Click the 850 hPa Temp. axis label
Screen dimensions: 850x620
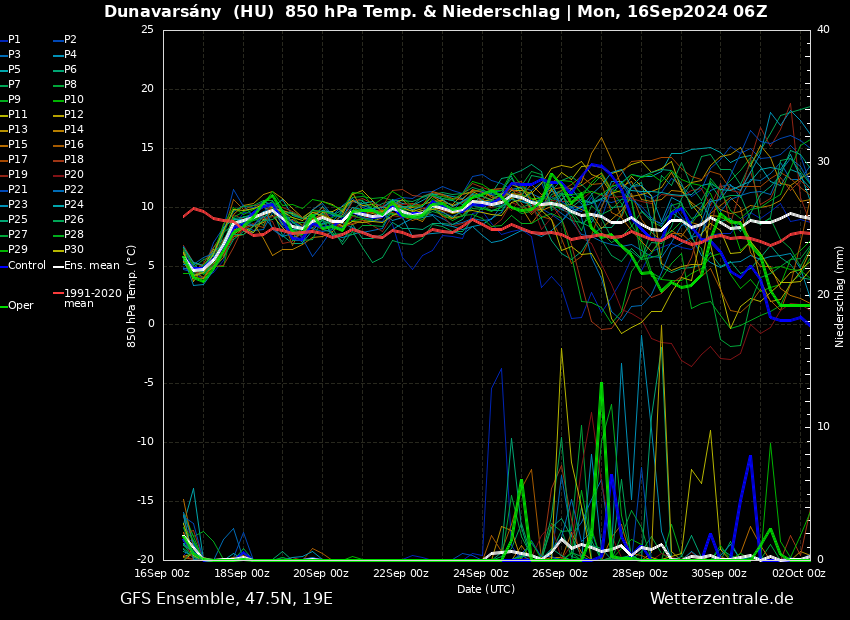pyautogui.click(x=132, y=296)
